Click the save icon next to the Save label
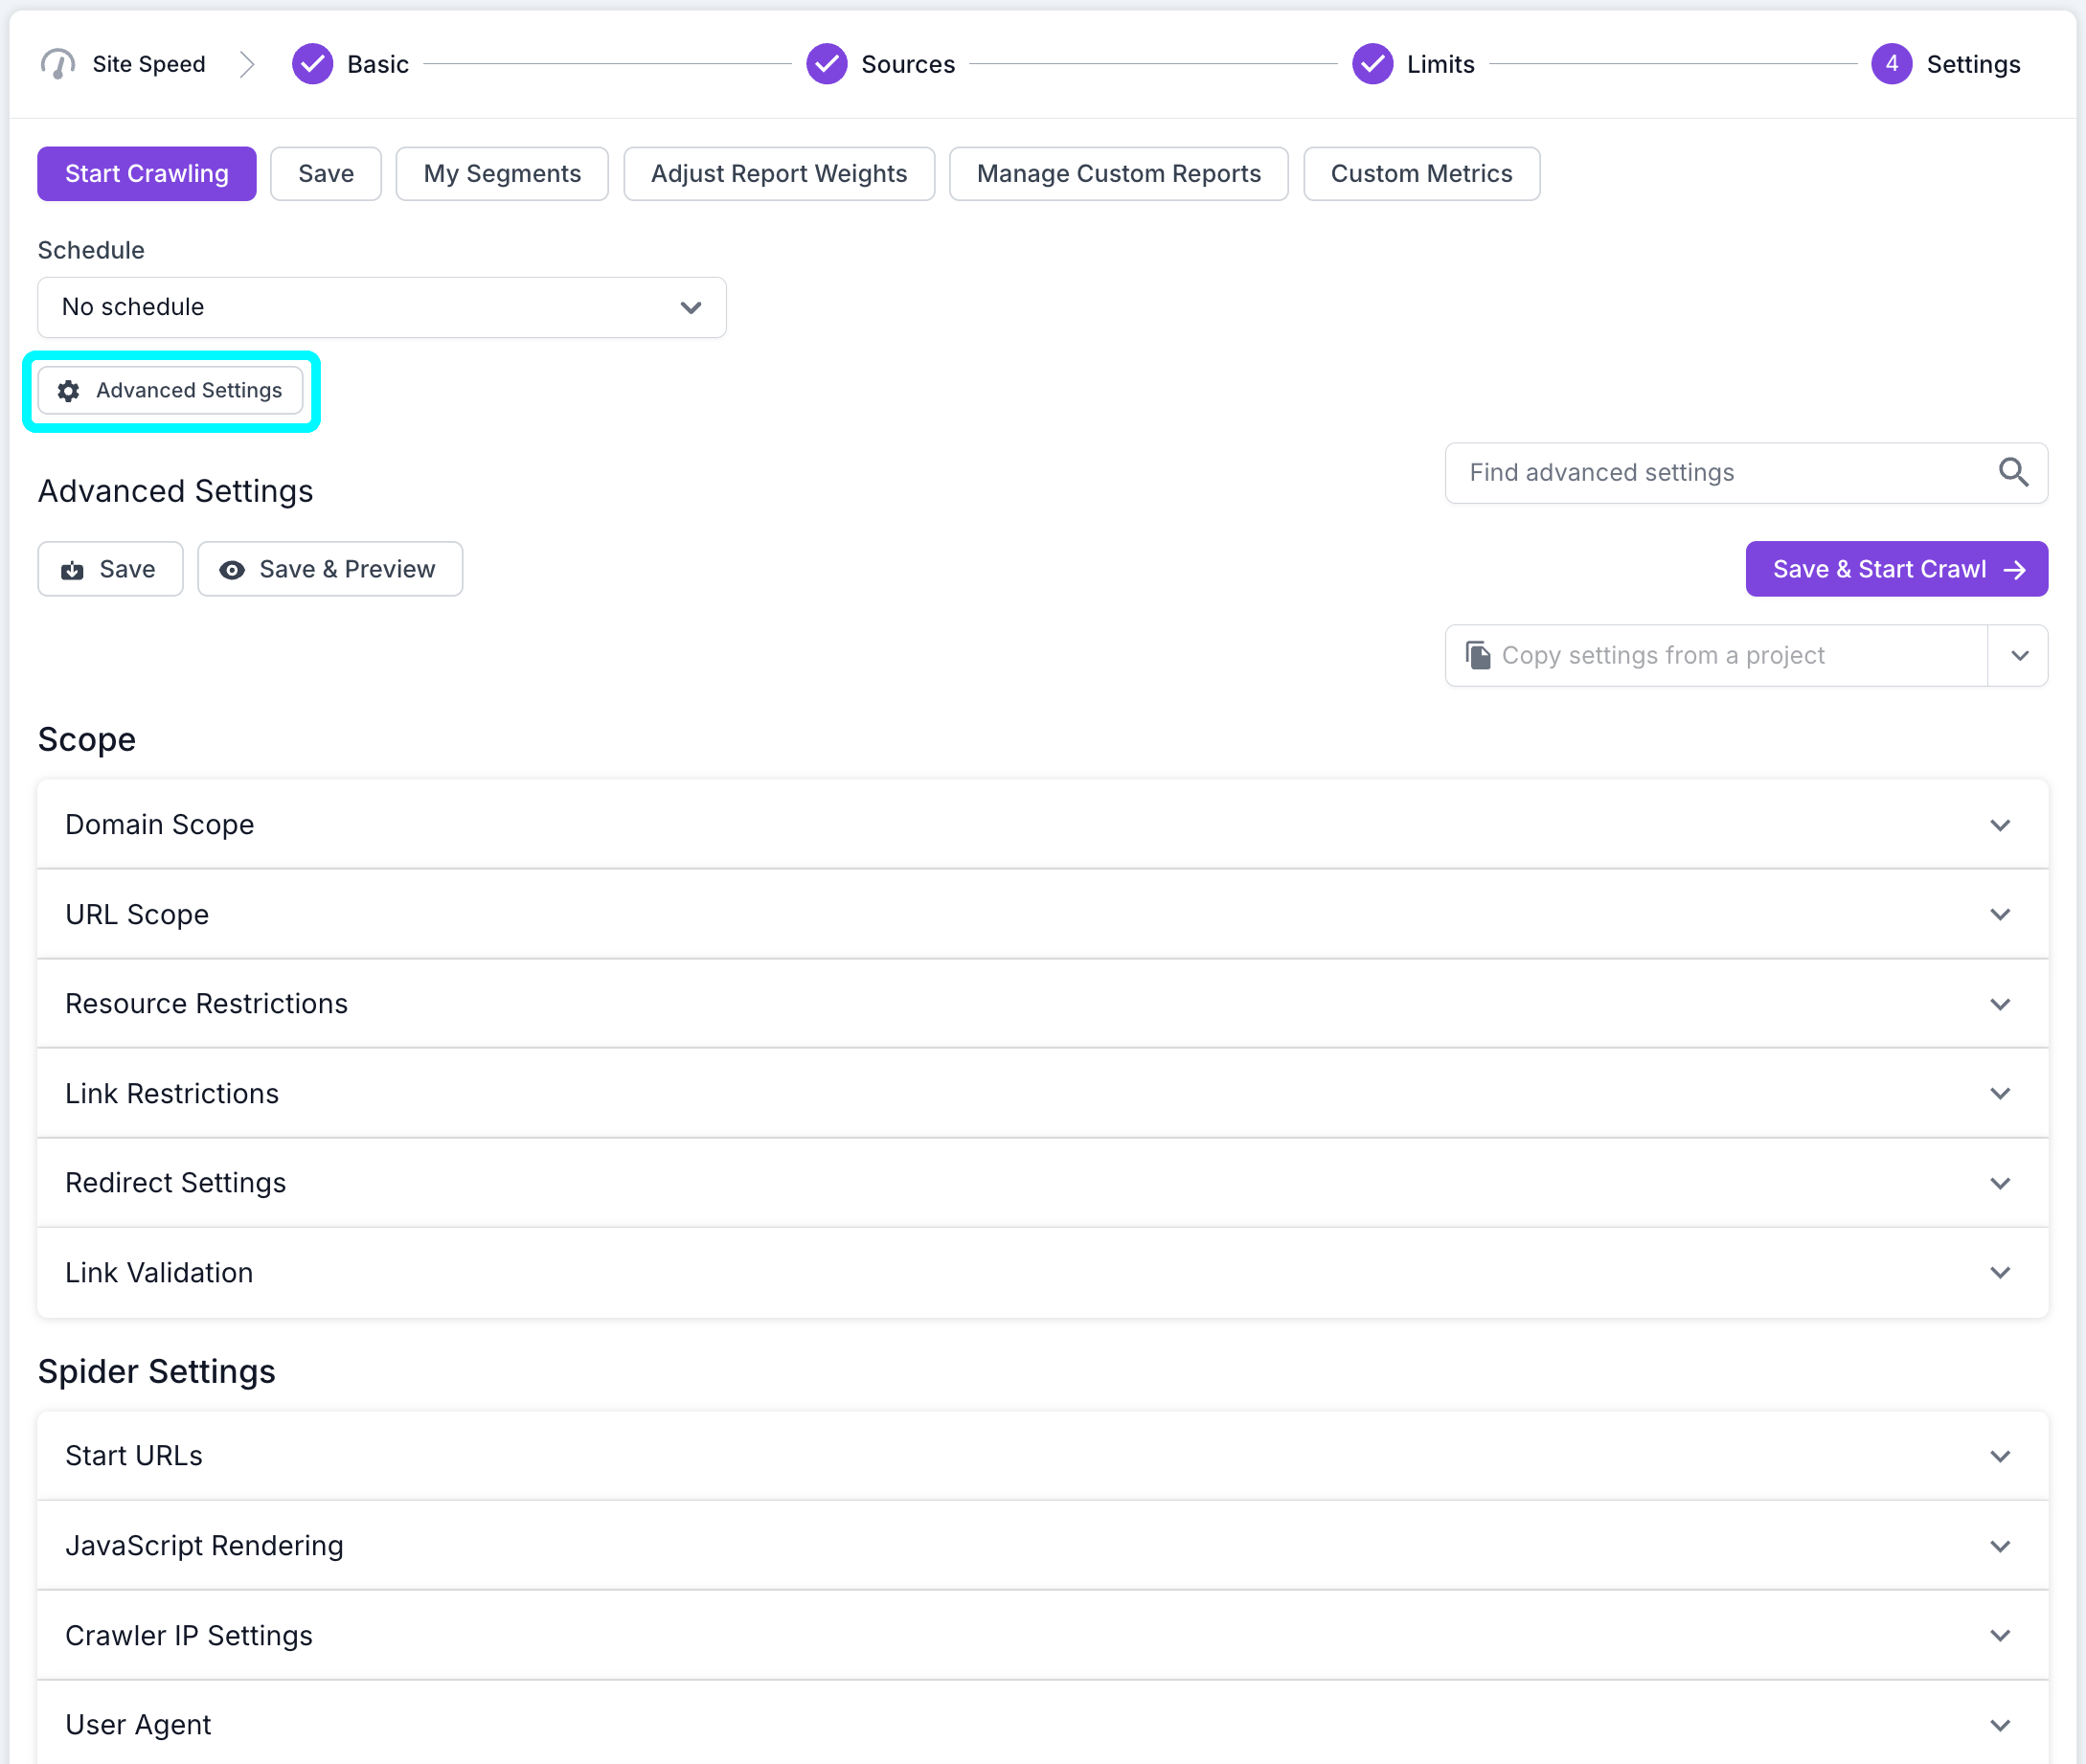Image resolution: width=2086 pixels, height=1764 pixels. point(70,569)
